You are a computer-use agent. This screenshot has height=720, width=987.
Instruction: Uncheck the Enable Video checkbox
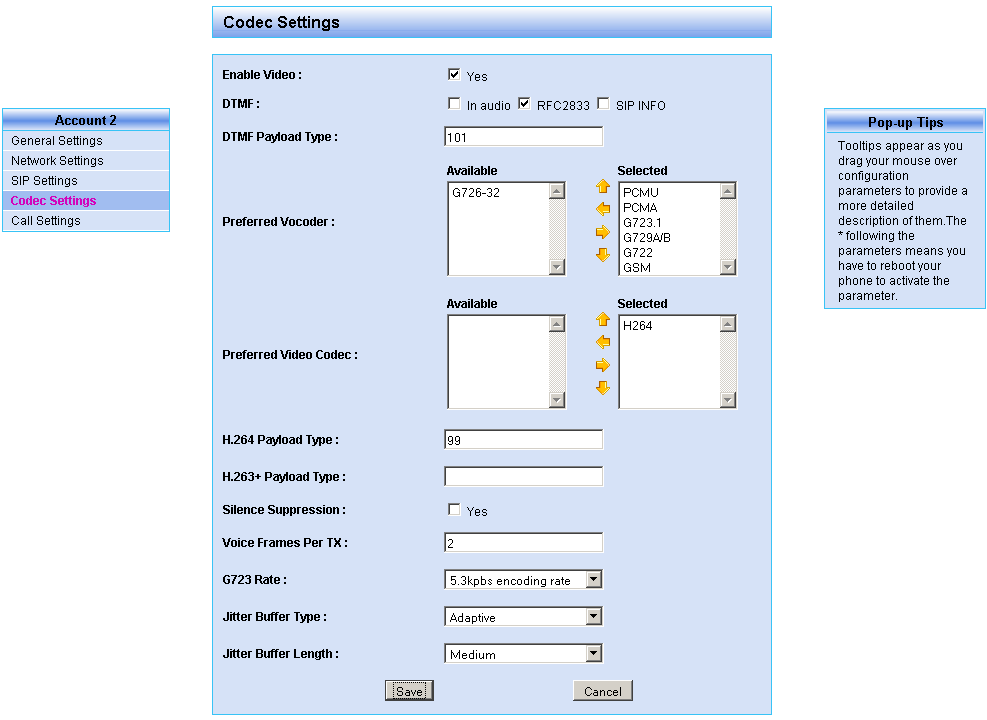click(x=454, y=75)
